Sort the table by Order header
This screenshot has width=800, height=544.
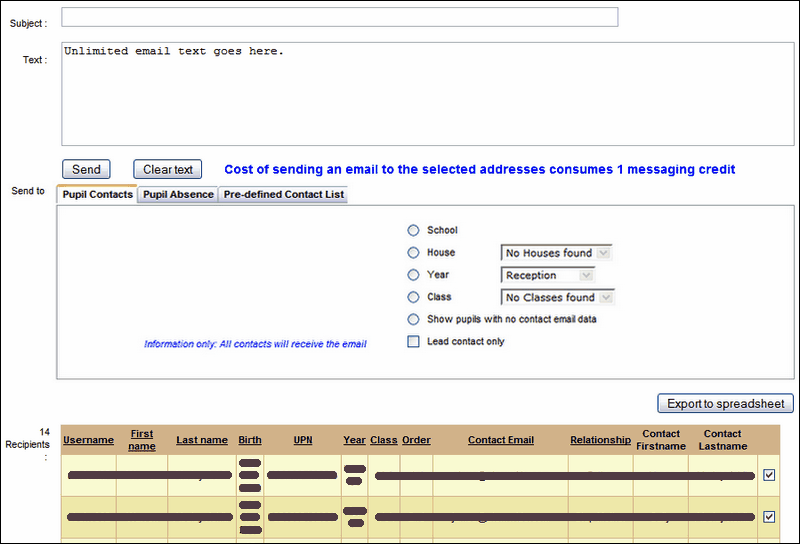click(x=416, y=440)
